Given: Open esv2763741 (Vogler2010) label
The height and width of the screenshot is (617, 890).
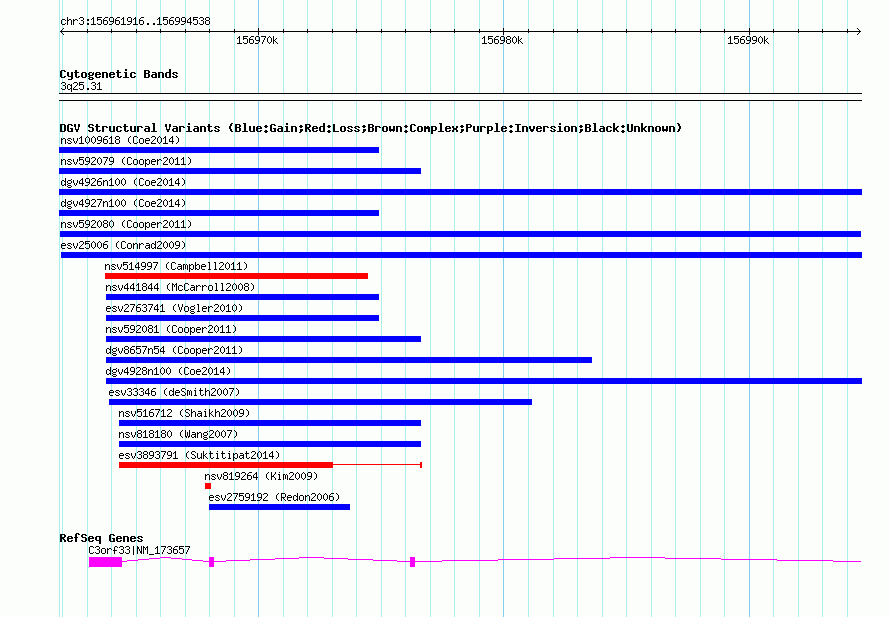Looking at the screenshot, I should tap(174, 308).
